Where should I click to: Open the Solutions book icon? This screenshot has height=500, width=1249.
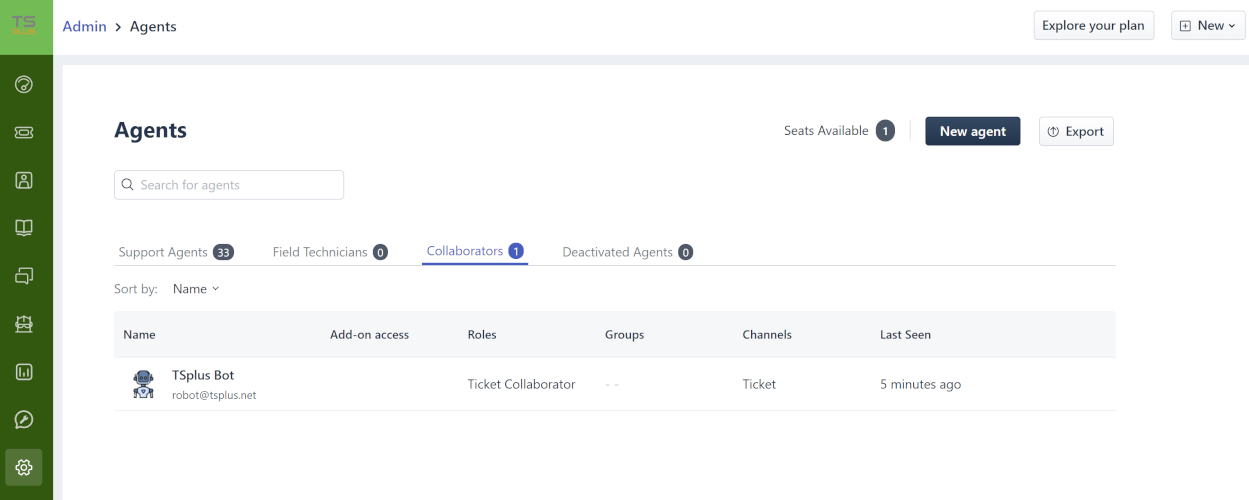point(24,228)
